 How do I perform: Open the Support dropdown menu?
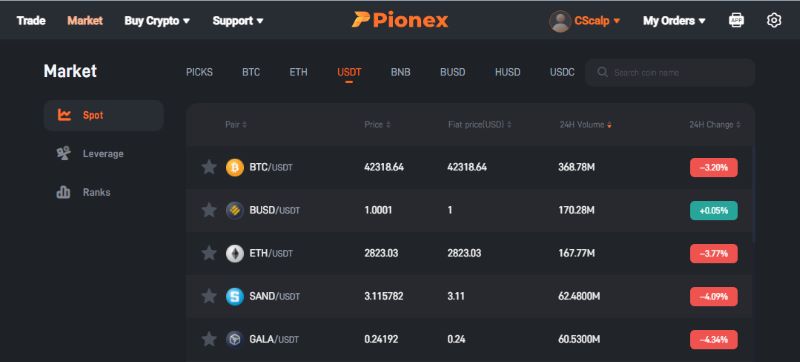(238, 21)
